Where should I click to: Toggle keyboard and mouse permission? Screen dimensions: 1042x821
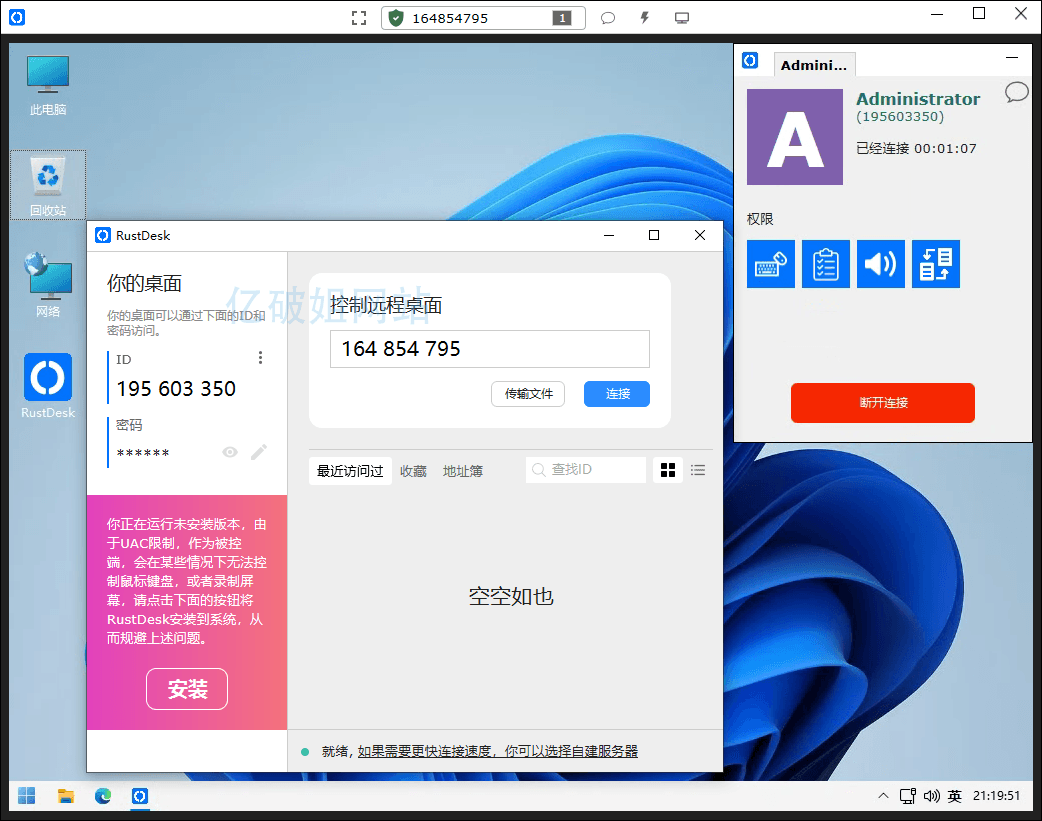pyautogui.click(x=770, y=264)
